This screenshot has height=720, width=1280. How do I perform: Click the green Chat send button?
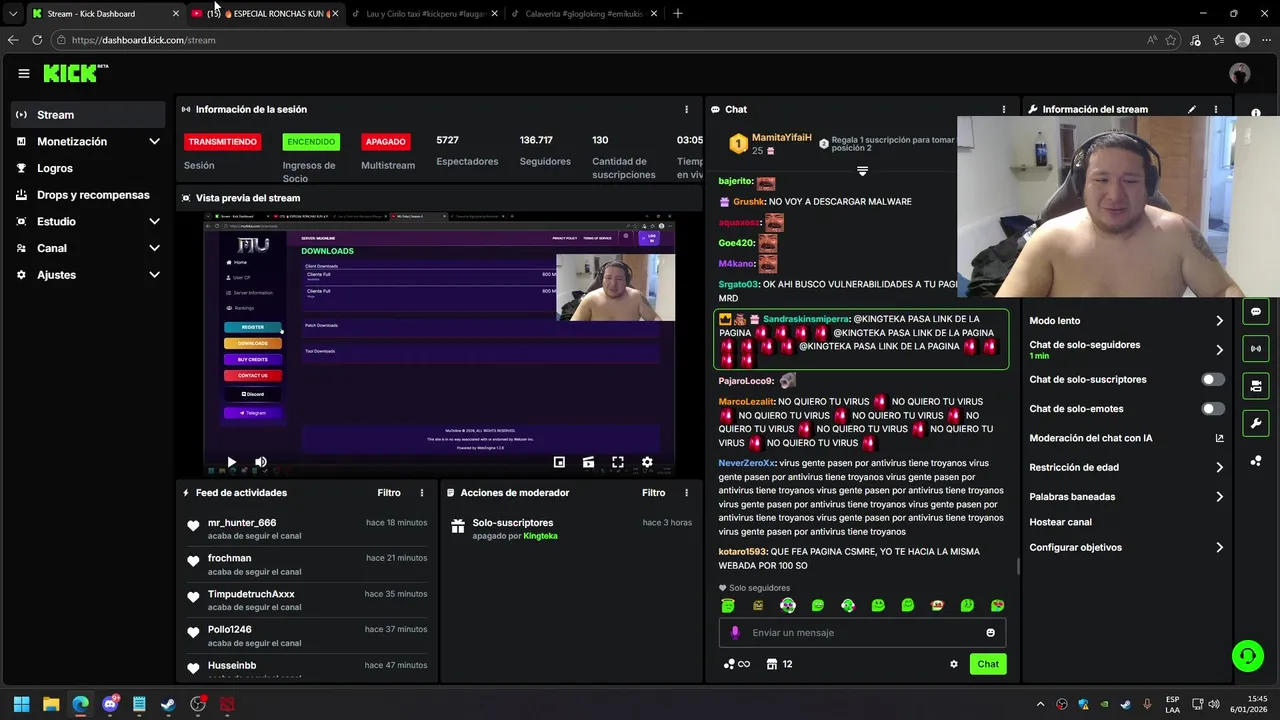click(988, 664)
